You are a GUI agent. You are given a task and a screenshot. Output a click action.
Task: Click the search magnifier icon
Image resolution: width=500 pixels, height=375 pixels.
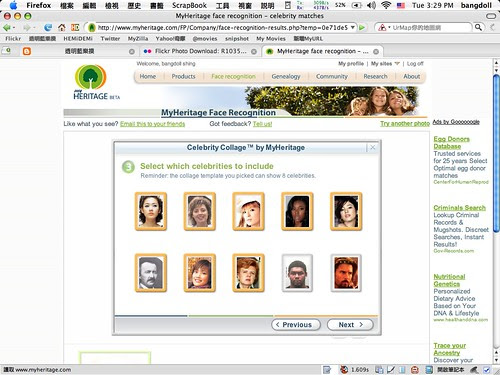coord(478,27)
